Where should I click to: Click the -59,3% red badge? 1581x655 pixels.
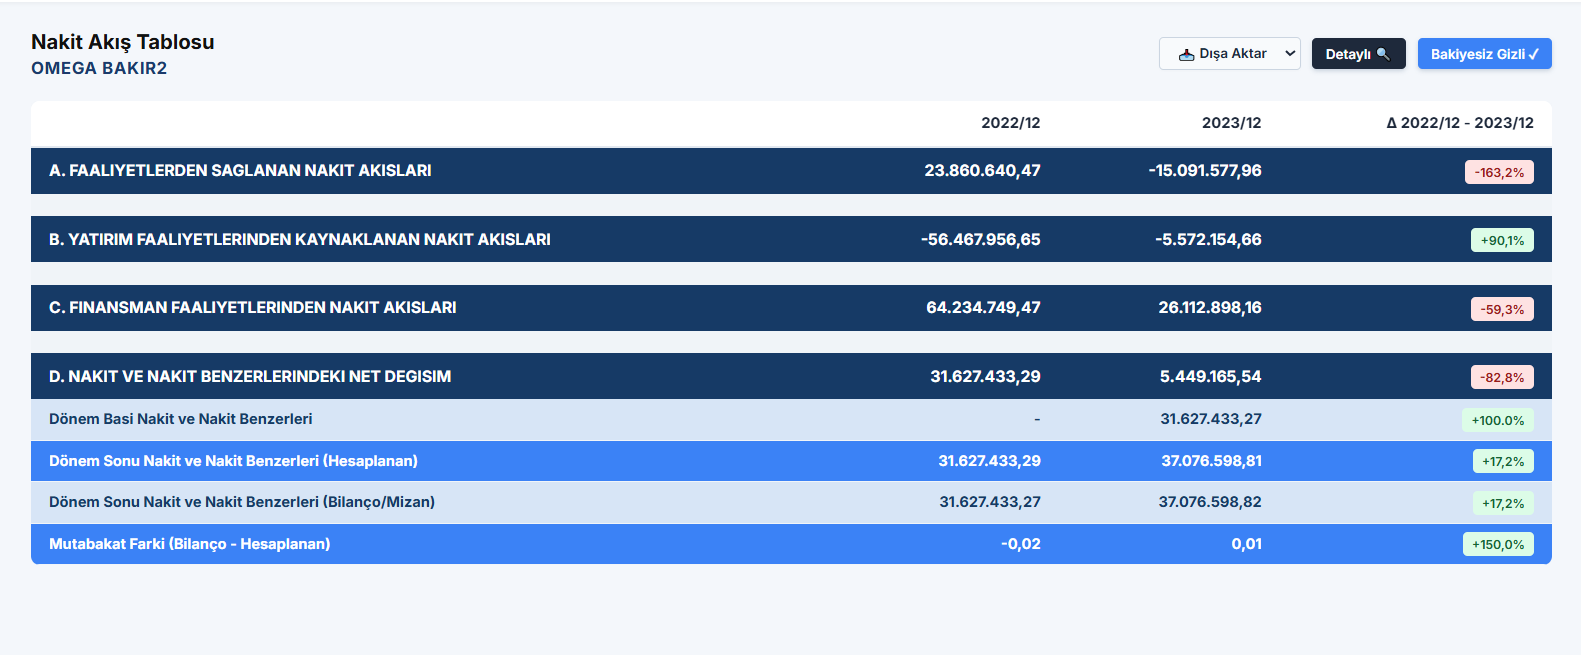point(1502,309)
